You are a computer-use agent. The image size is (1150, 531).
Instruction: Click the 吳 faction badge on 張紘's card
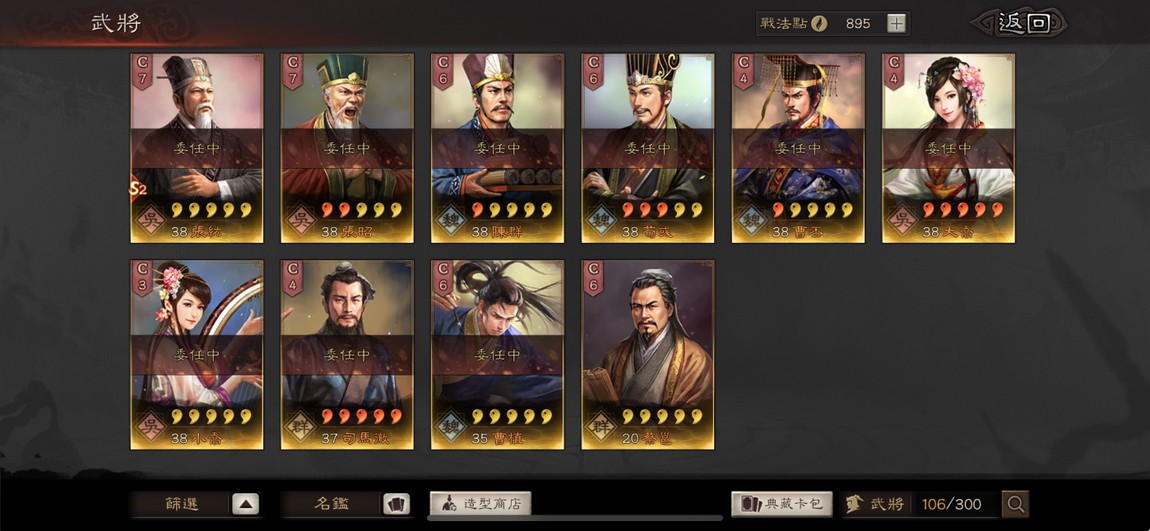coord(150,220)
